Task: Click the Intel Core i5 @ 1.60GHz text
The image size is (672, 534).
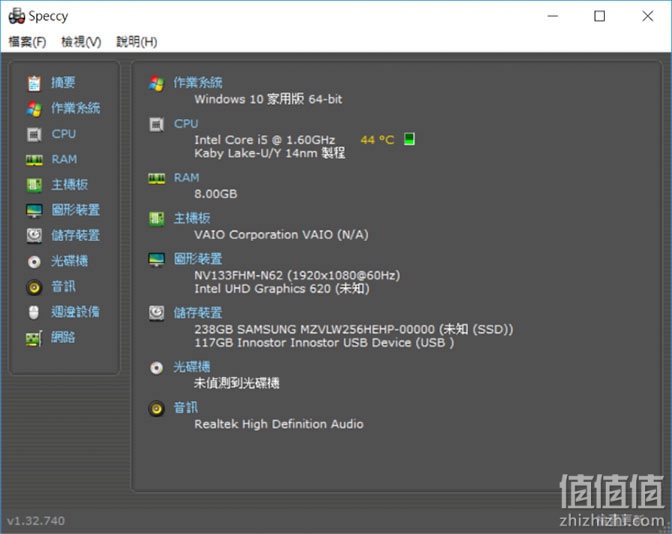Action: click(x=265, y=140)
